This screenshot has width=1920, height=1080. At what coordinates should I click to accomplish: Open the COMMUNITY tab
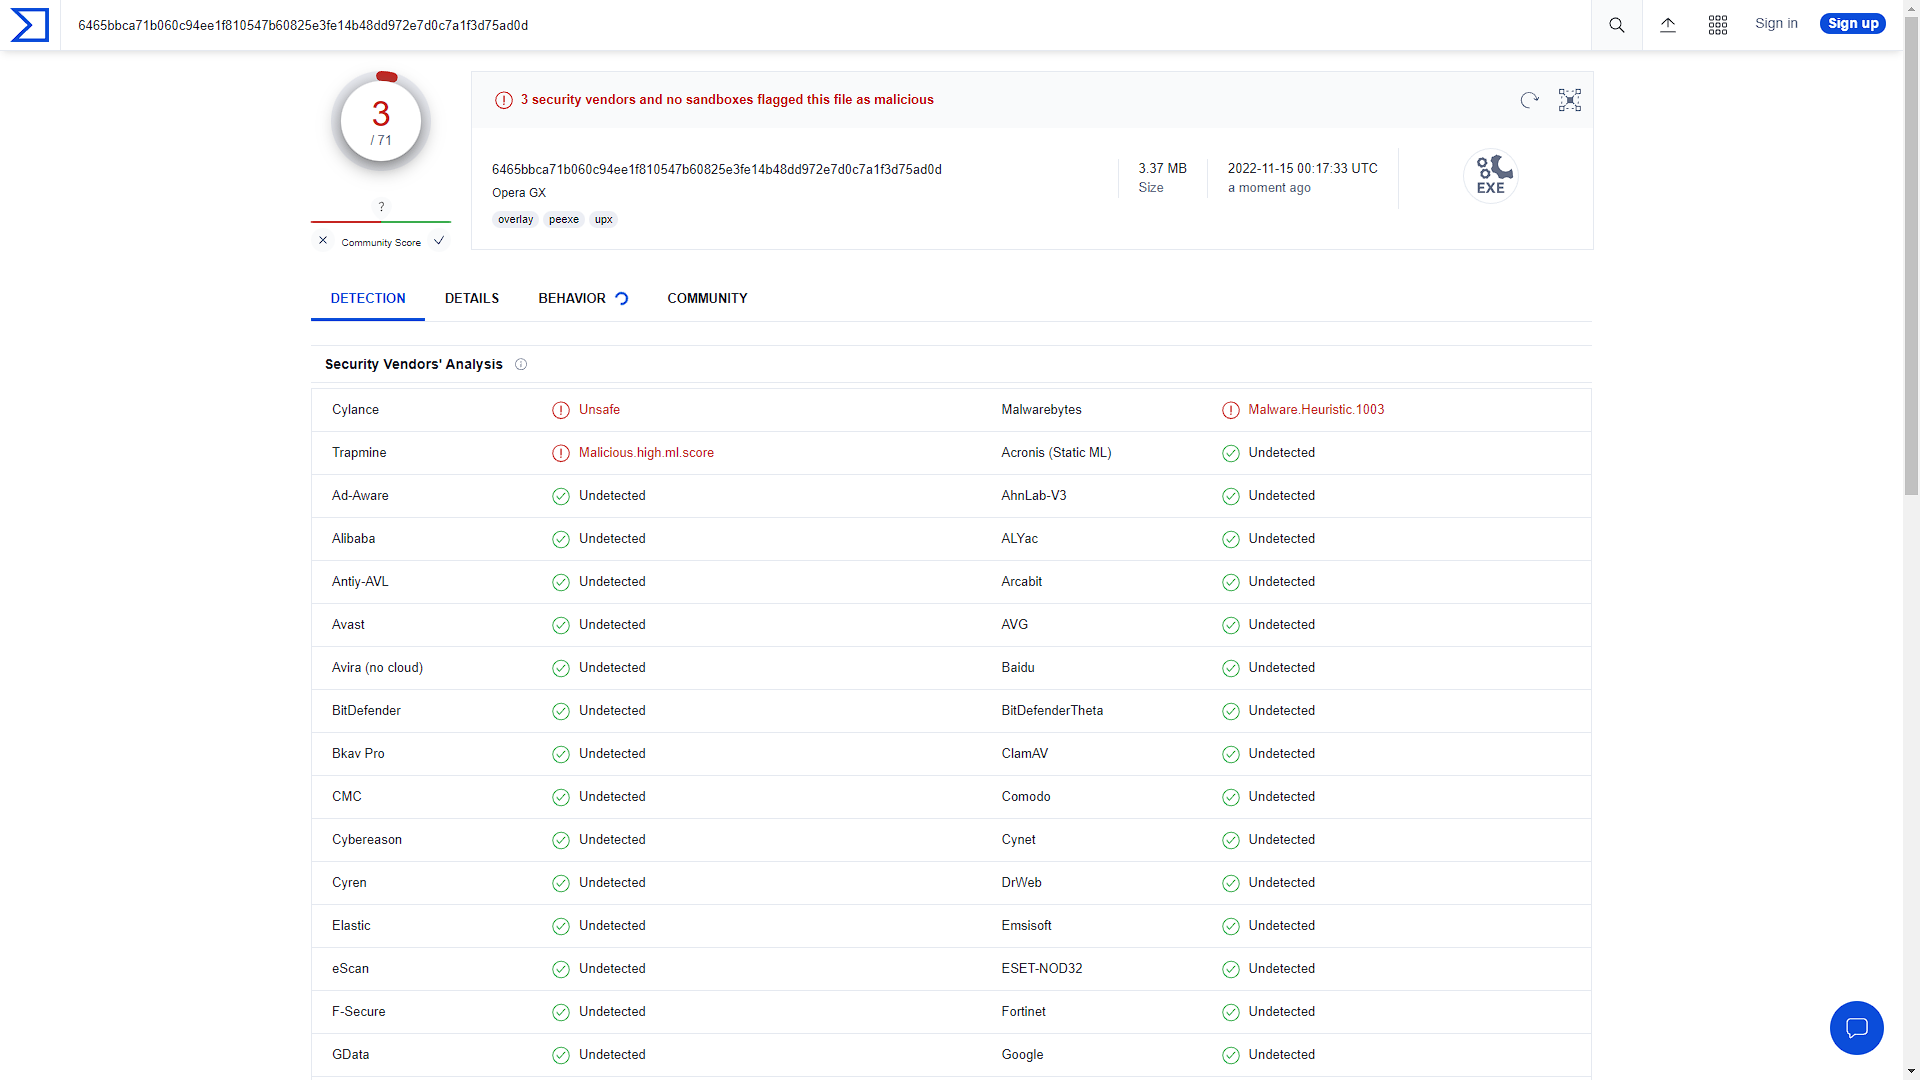(707, 298)
